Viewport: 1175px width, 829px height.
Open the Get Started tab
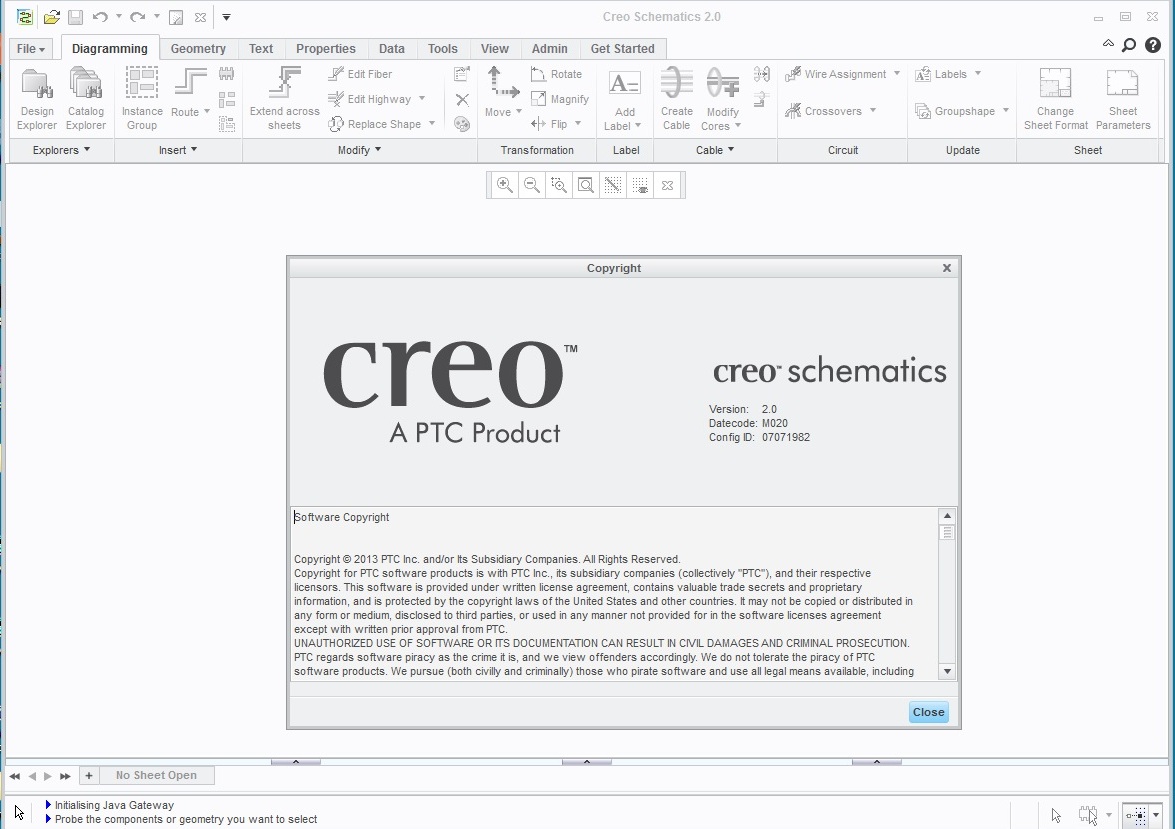point(622,49)
